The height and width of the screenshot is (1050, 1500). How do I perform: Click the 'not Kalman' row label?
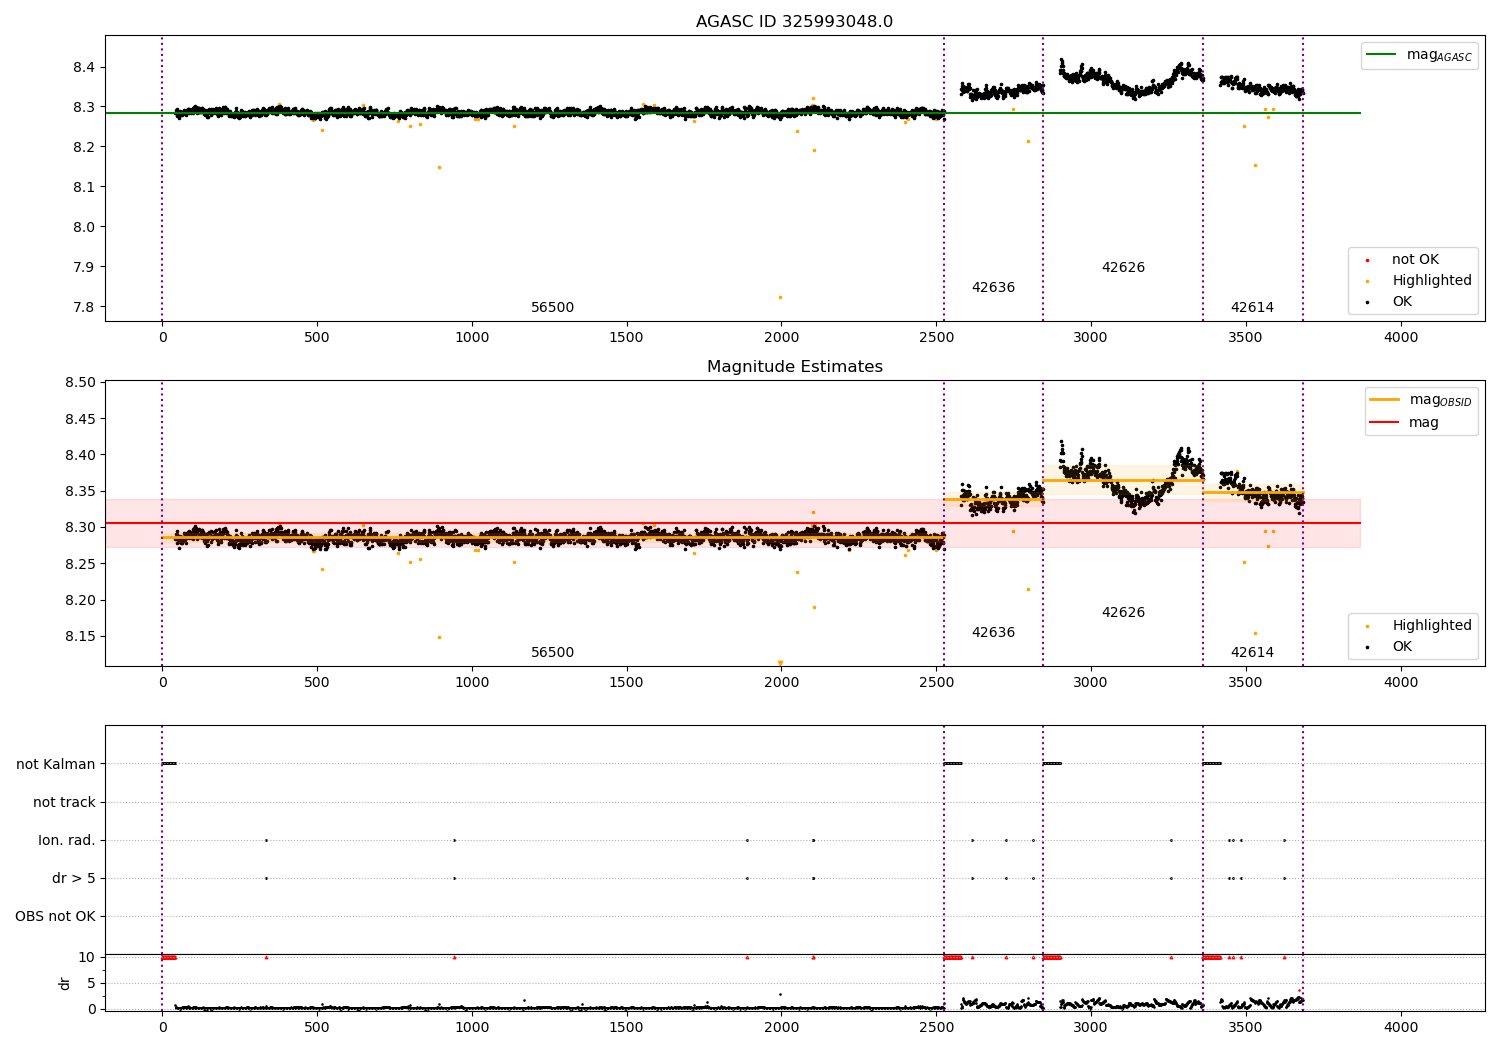[x=56, y=765]
